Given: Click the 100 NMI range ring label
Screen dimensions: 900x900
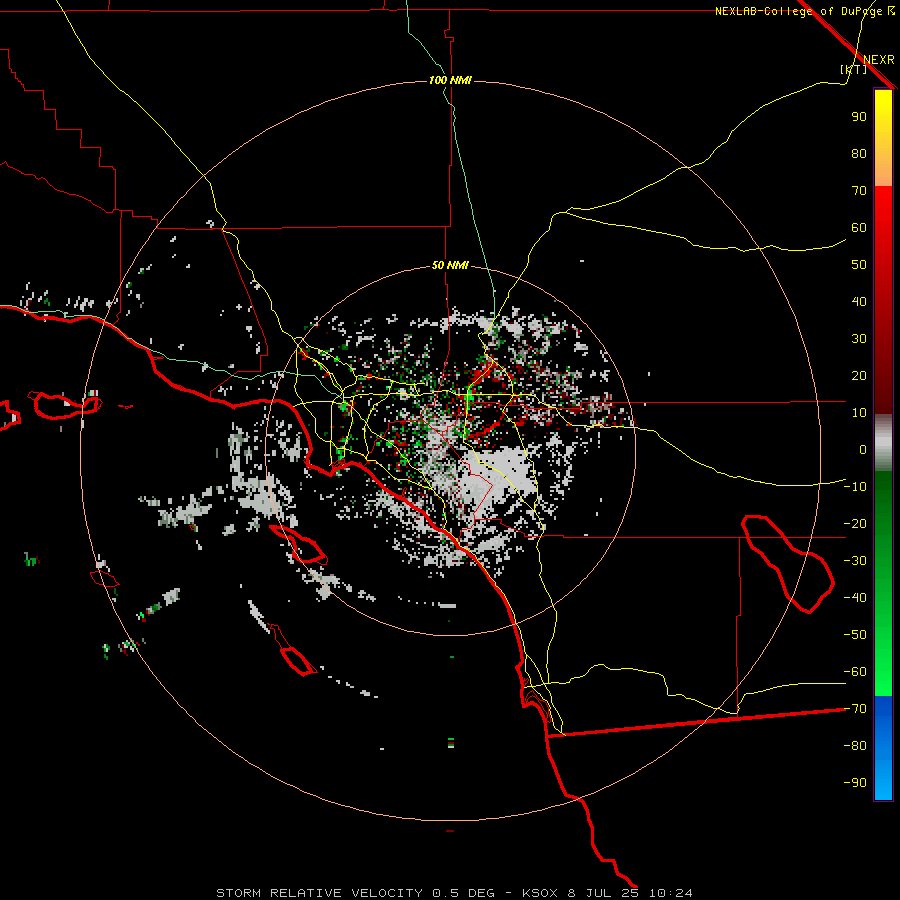Looking at the screenshot, I should point(450,80).
